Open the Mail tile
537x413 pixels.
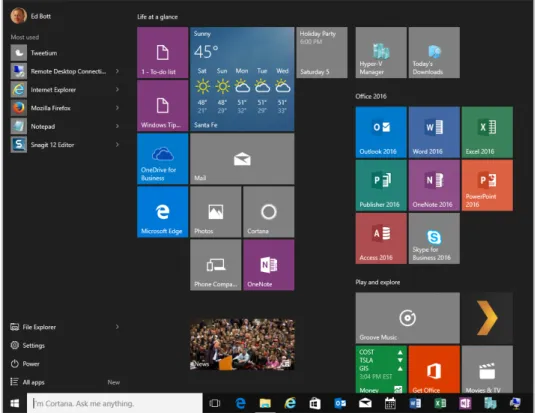pyautogui.click(x=242, y=159)
